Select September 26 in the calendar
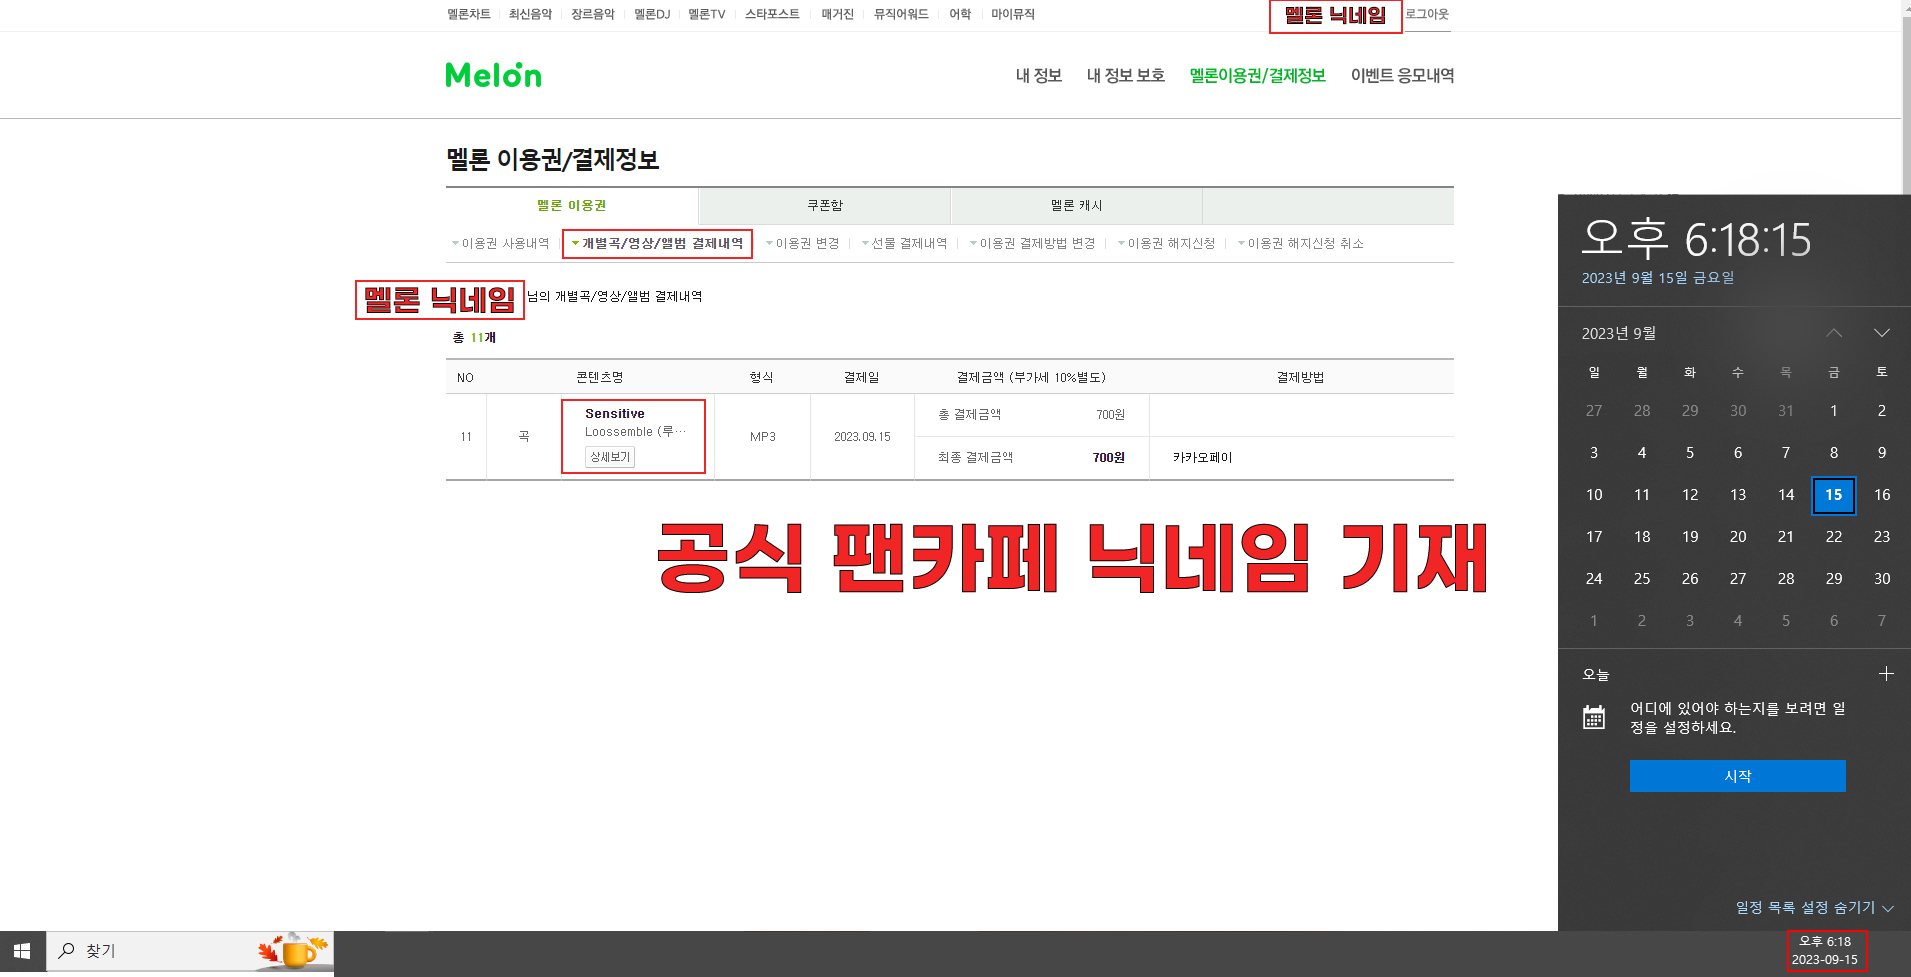This screenshot has width=1911, height=977. [1690, 579]
